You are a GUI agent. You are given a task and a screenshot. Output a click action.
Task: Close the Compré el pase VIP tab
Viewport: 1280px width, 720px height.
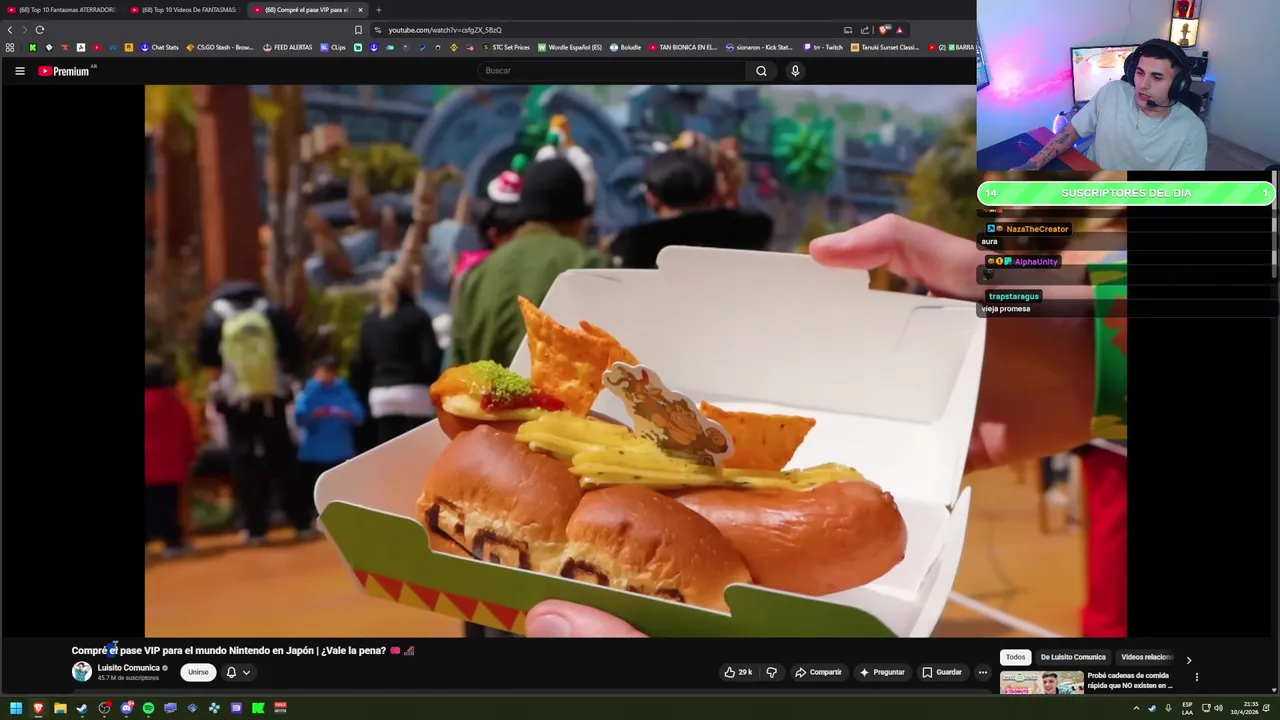coord(360,10)
